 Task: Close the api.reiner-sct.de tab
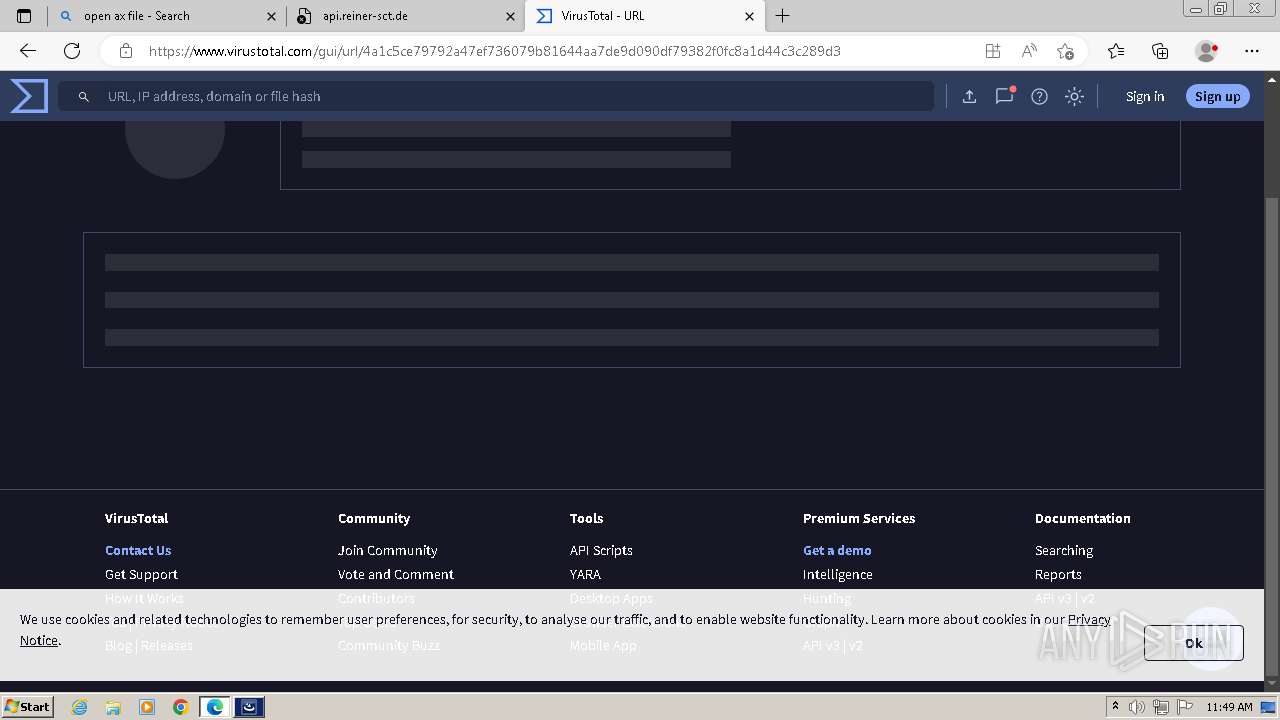[510, 16]
